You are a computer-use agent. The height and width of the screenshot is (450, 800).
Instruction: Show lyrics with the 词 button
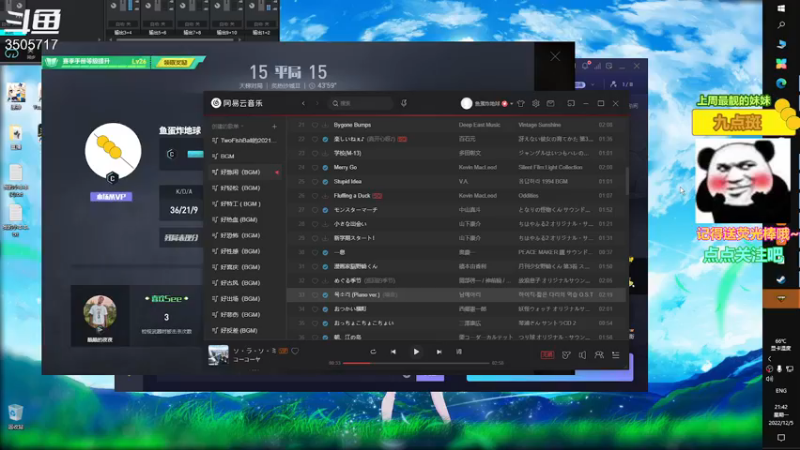point(459,352)
